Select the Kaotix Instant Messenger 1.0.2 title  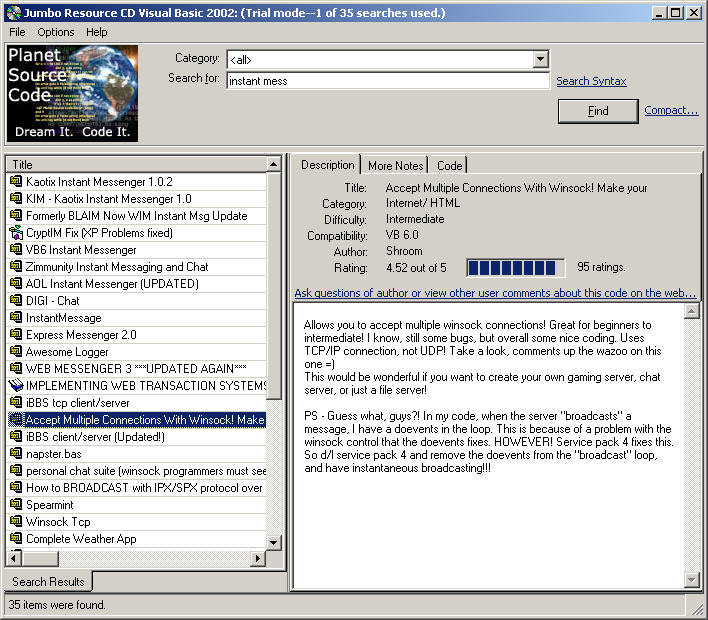(99, 182)
